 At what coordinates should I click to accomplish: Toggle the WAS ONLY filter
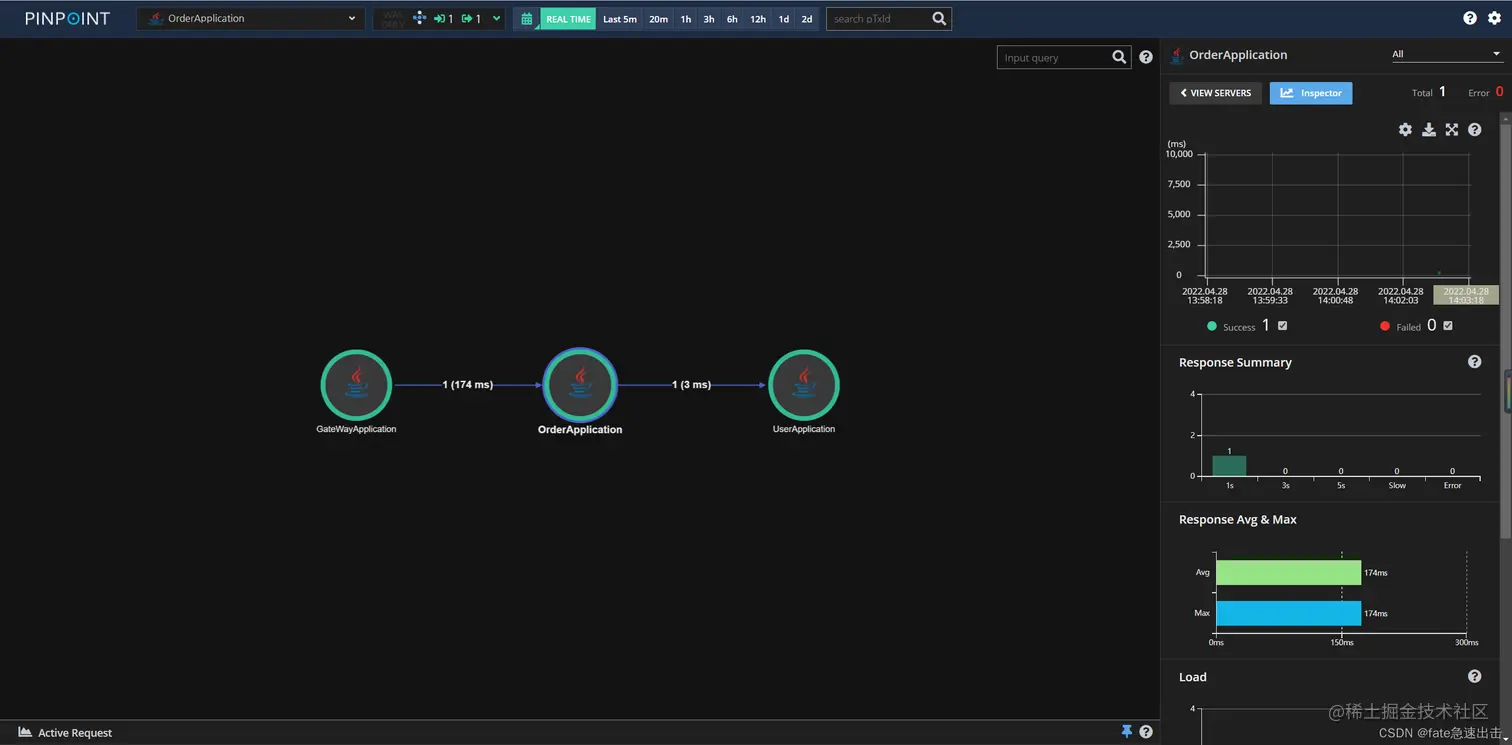coord(393,18)
